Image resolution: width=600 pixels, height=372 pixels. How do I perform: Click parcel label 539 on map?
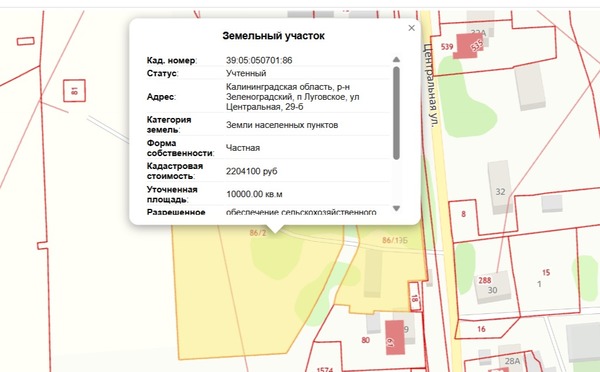pos(447,47)
